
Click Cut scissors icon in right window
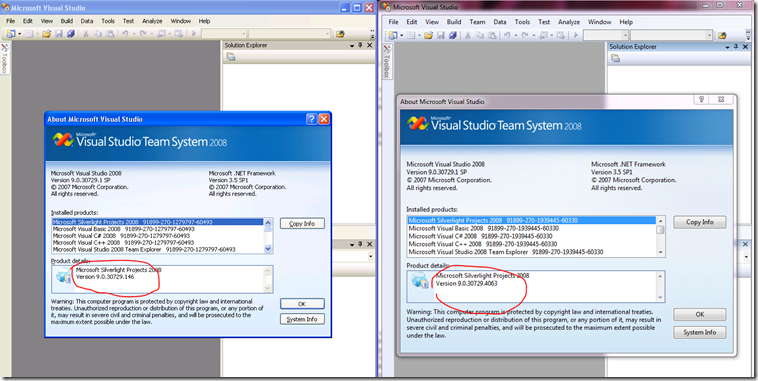(467, 35)
